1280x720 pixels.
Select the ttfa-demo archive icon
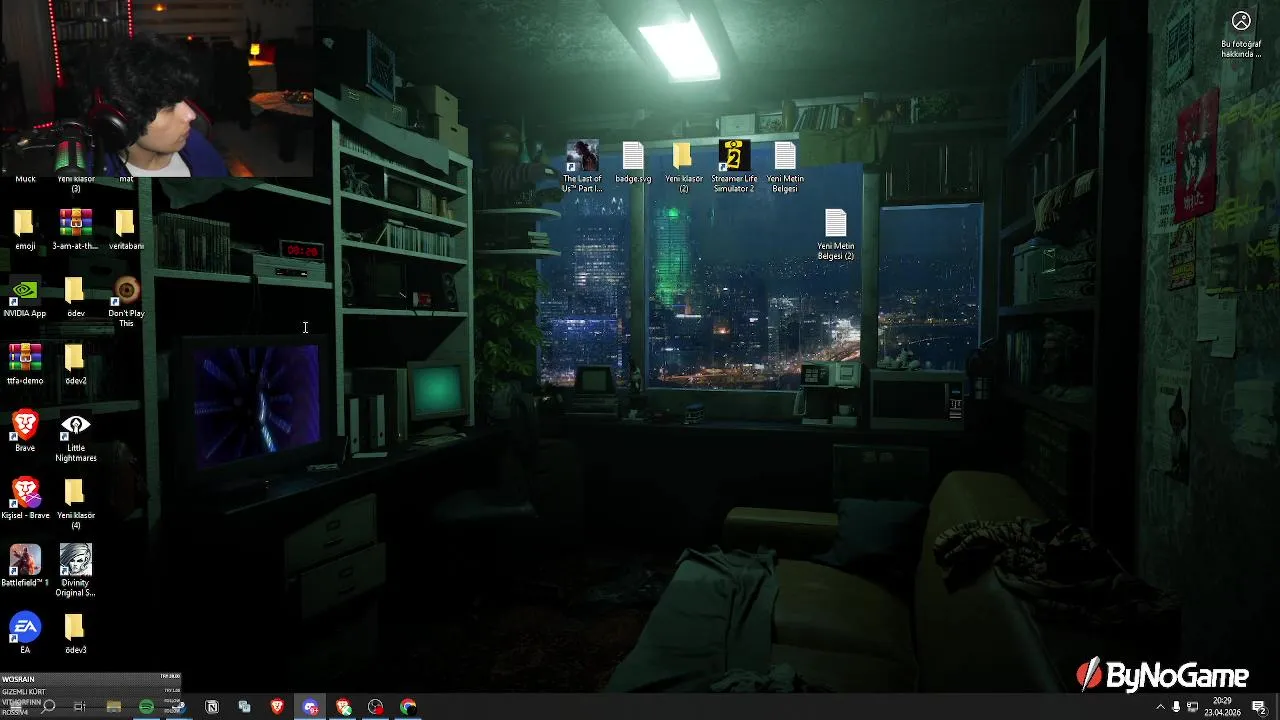[25, 364]
